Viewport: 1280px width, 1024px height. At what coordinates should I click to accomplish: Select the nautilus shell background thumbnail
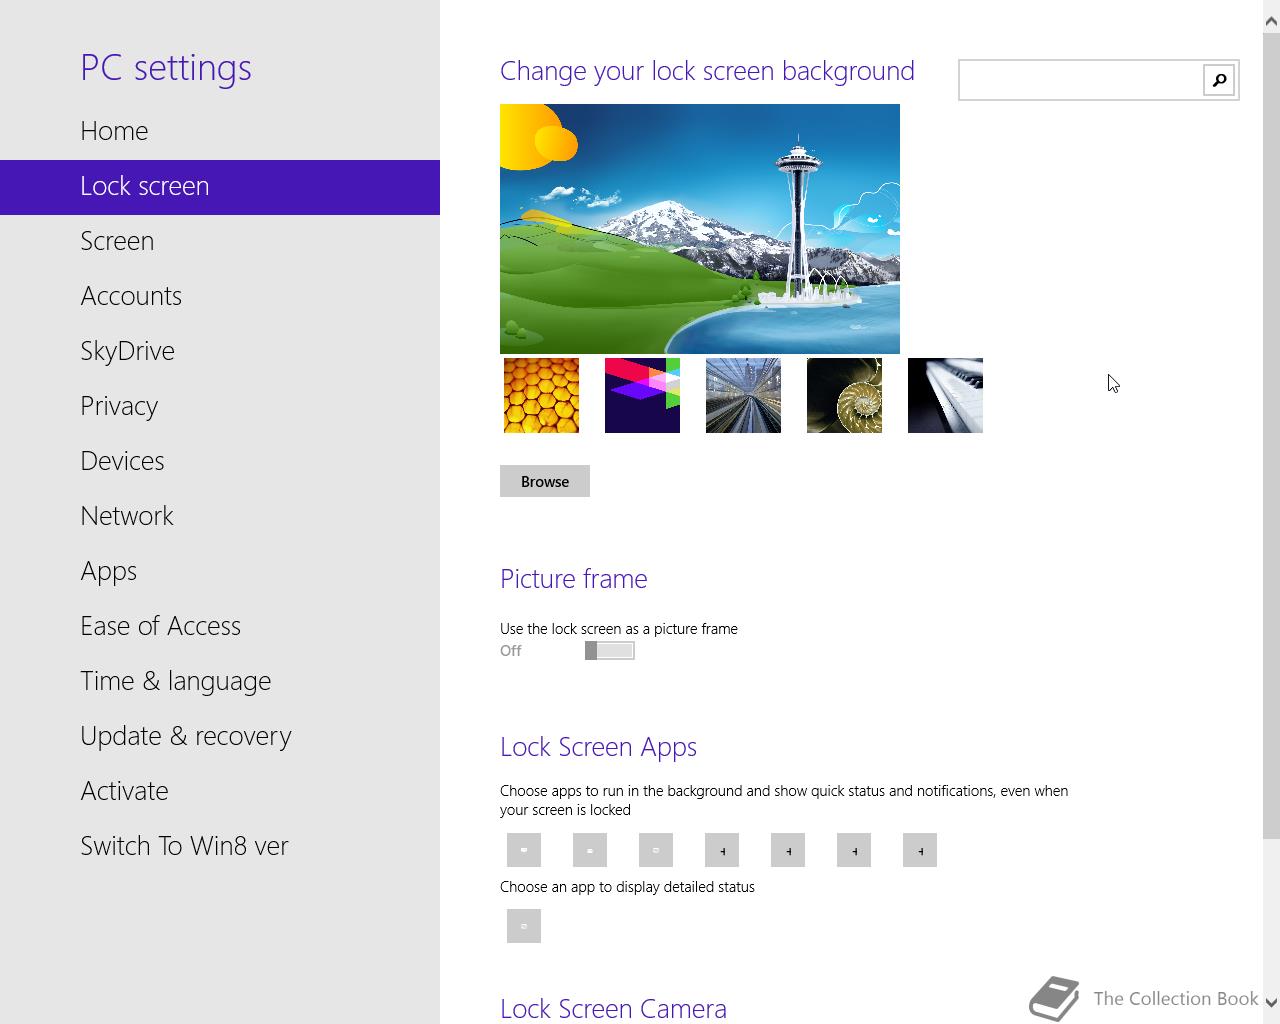pos(844,396)
